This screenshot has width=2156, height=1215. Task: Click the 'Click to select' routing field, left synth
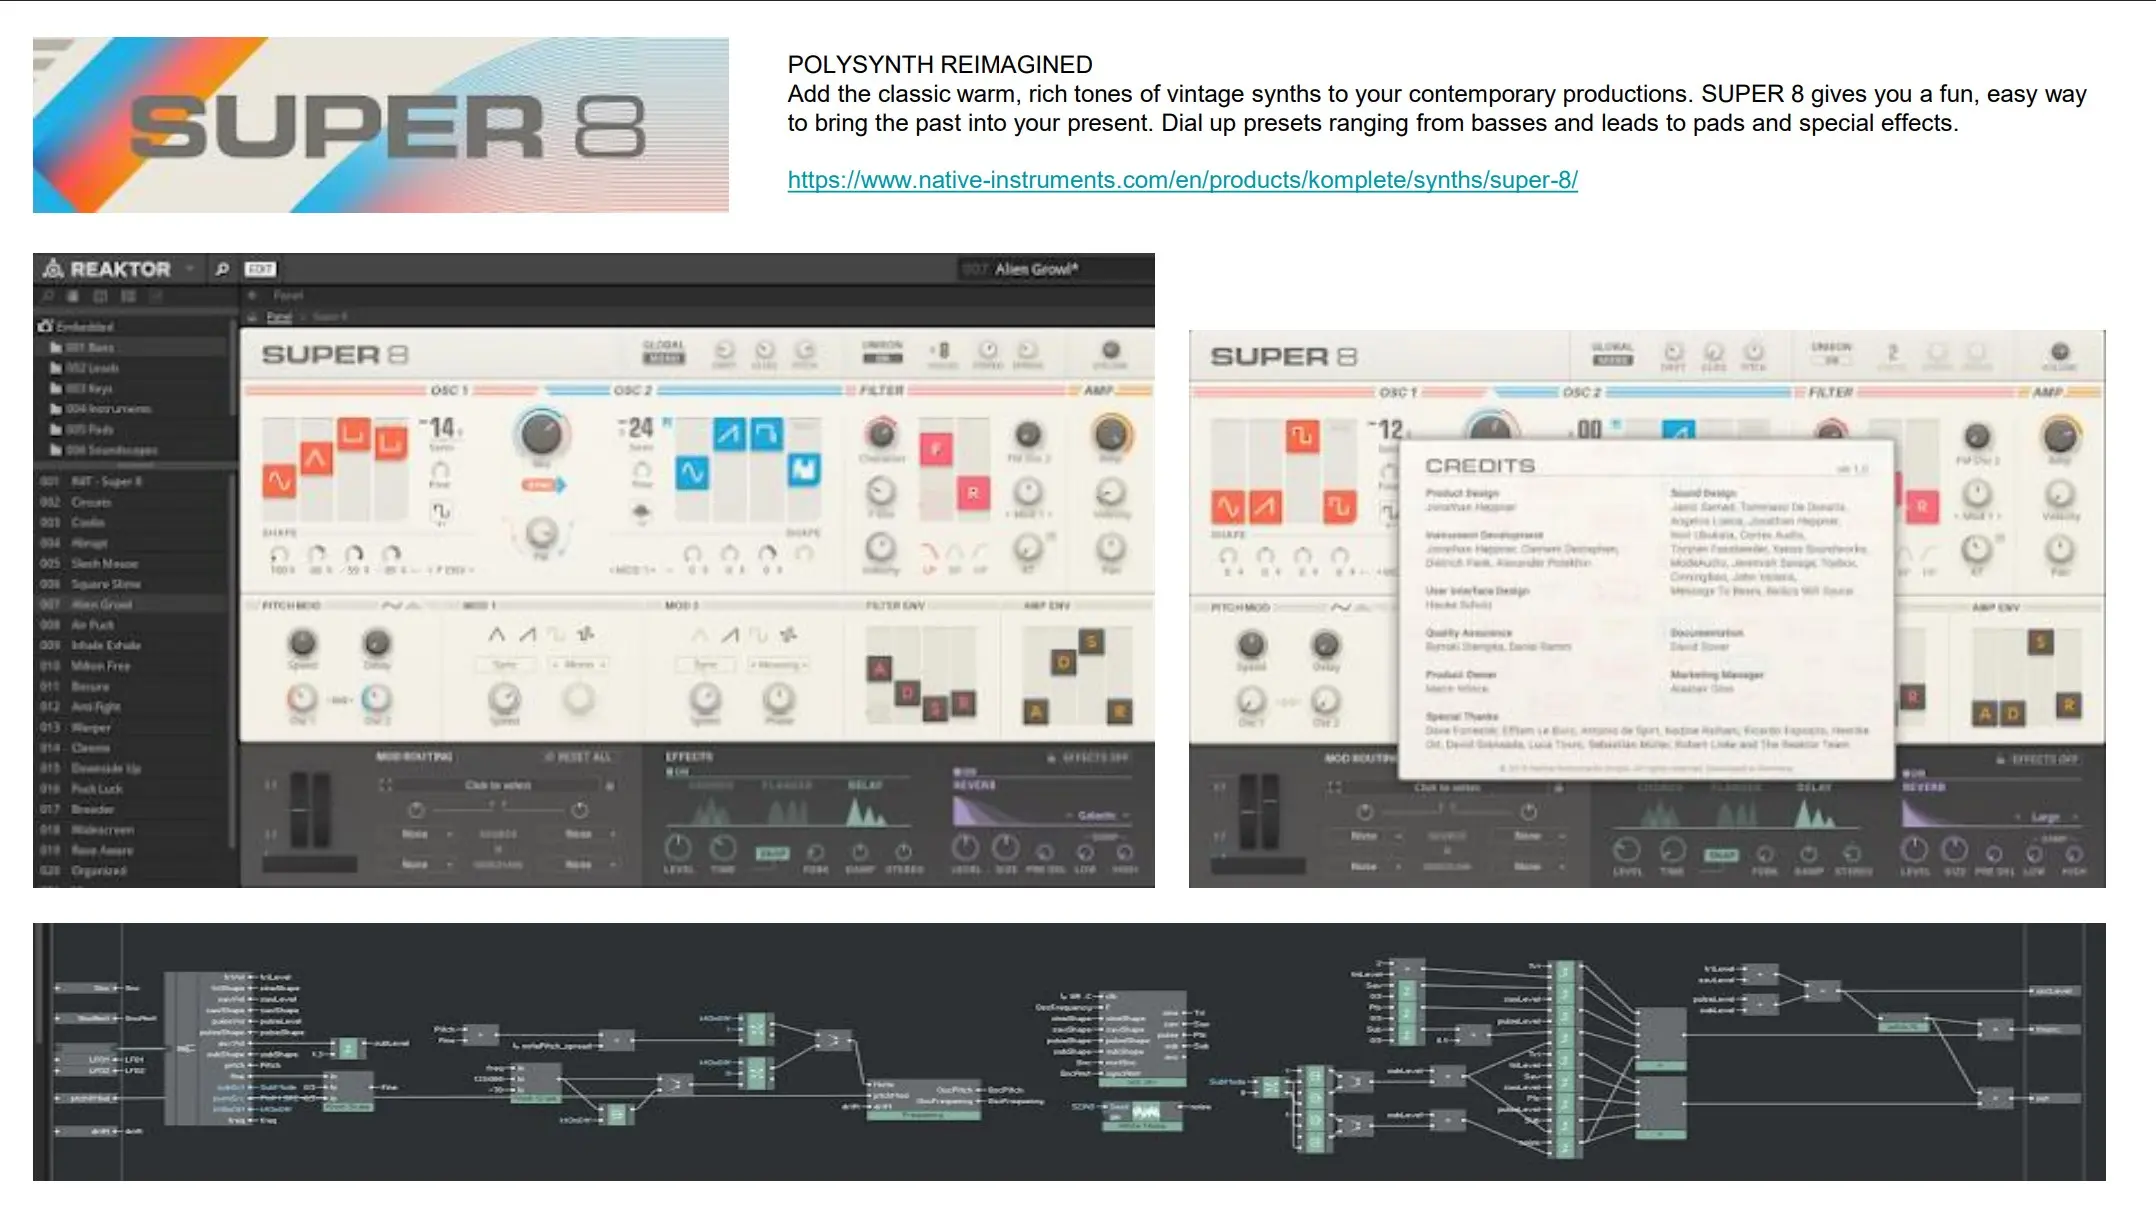(x=498, y=785)
